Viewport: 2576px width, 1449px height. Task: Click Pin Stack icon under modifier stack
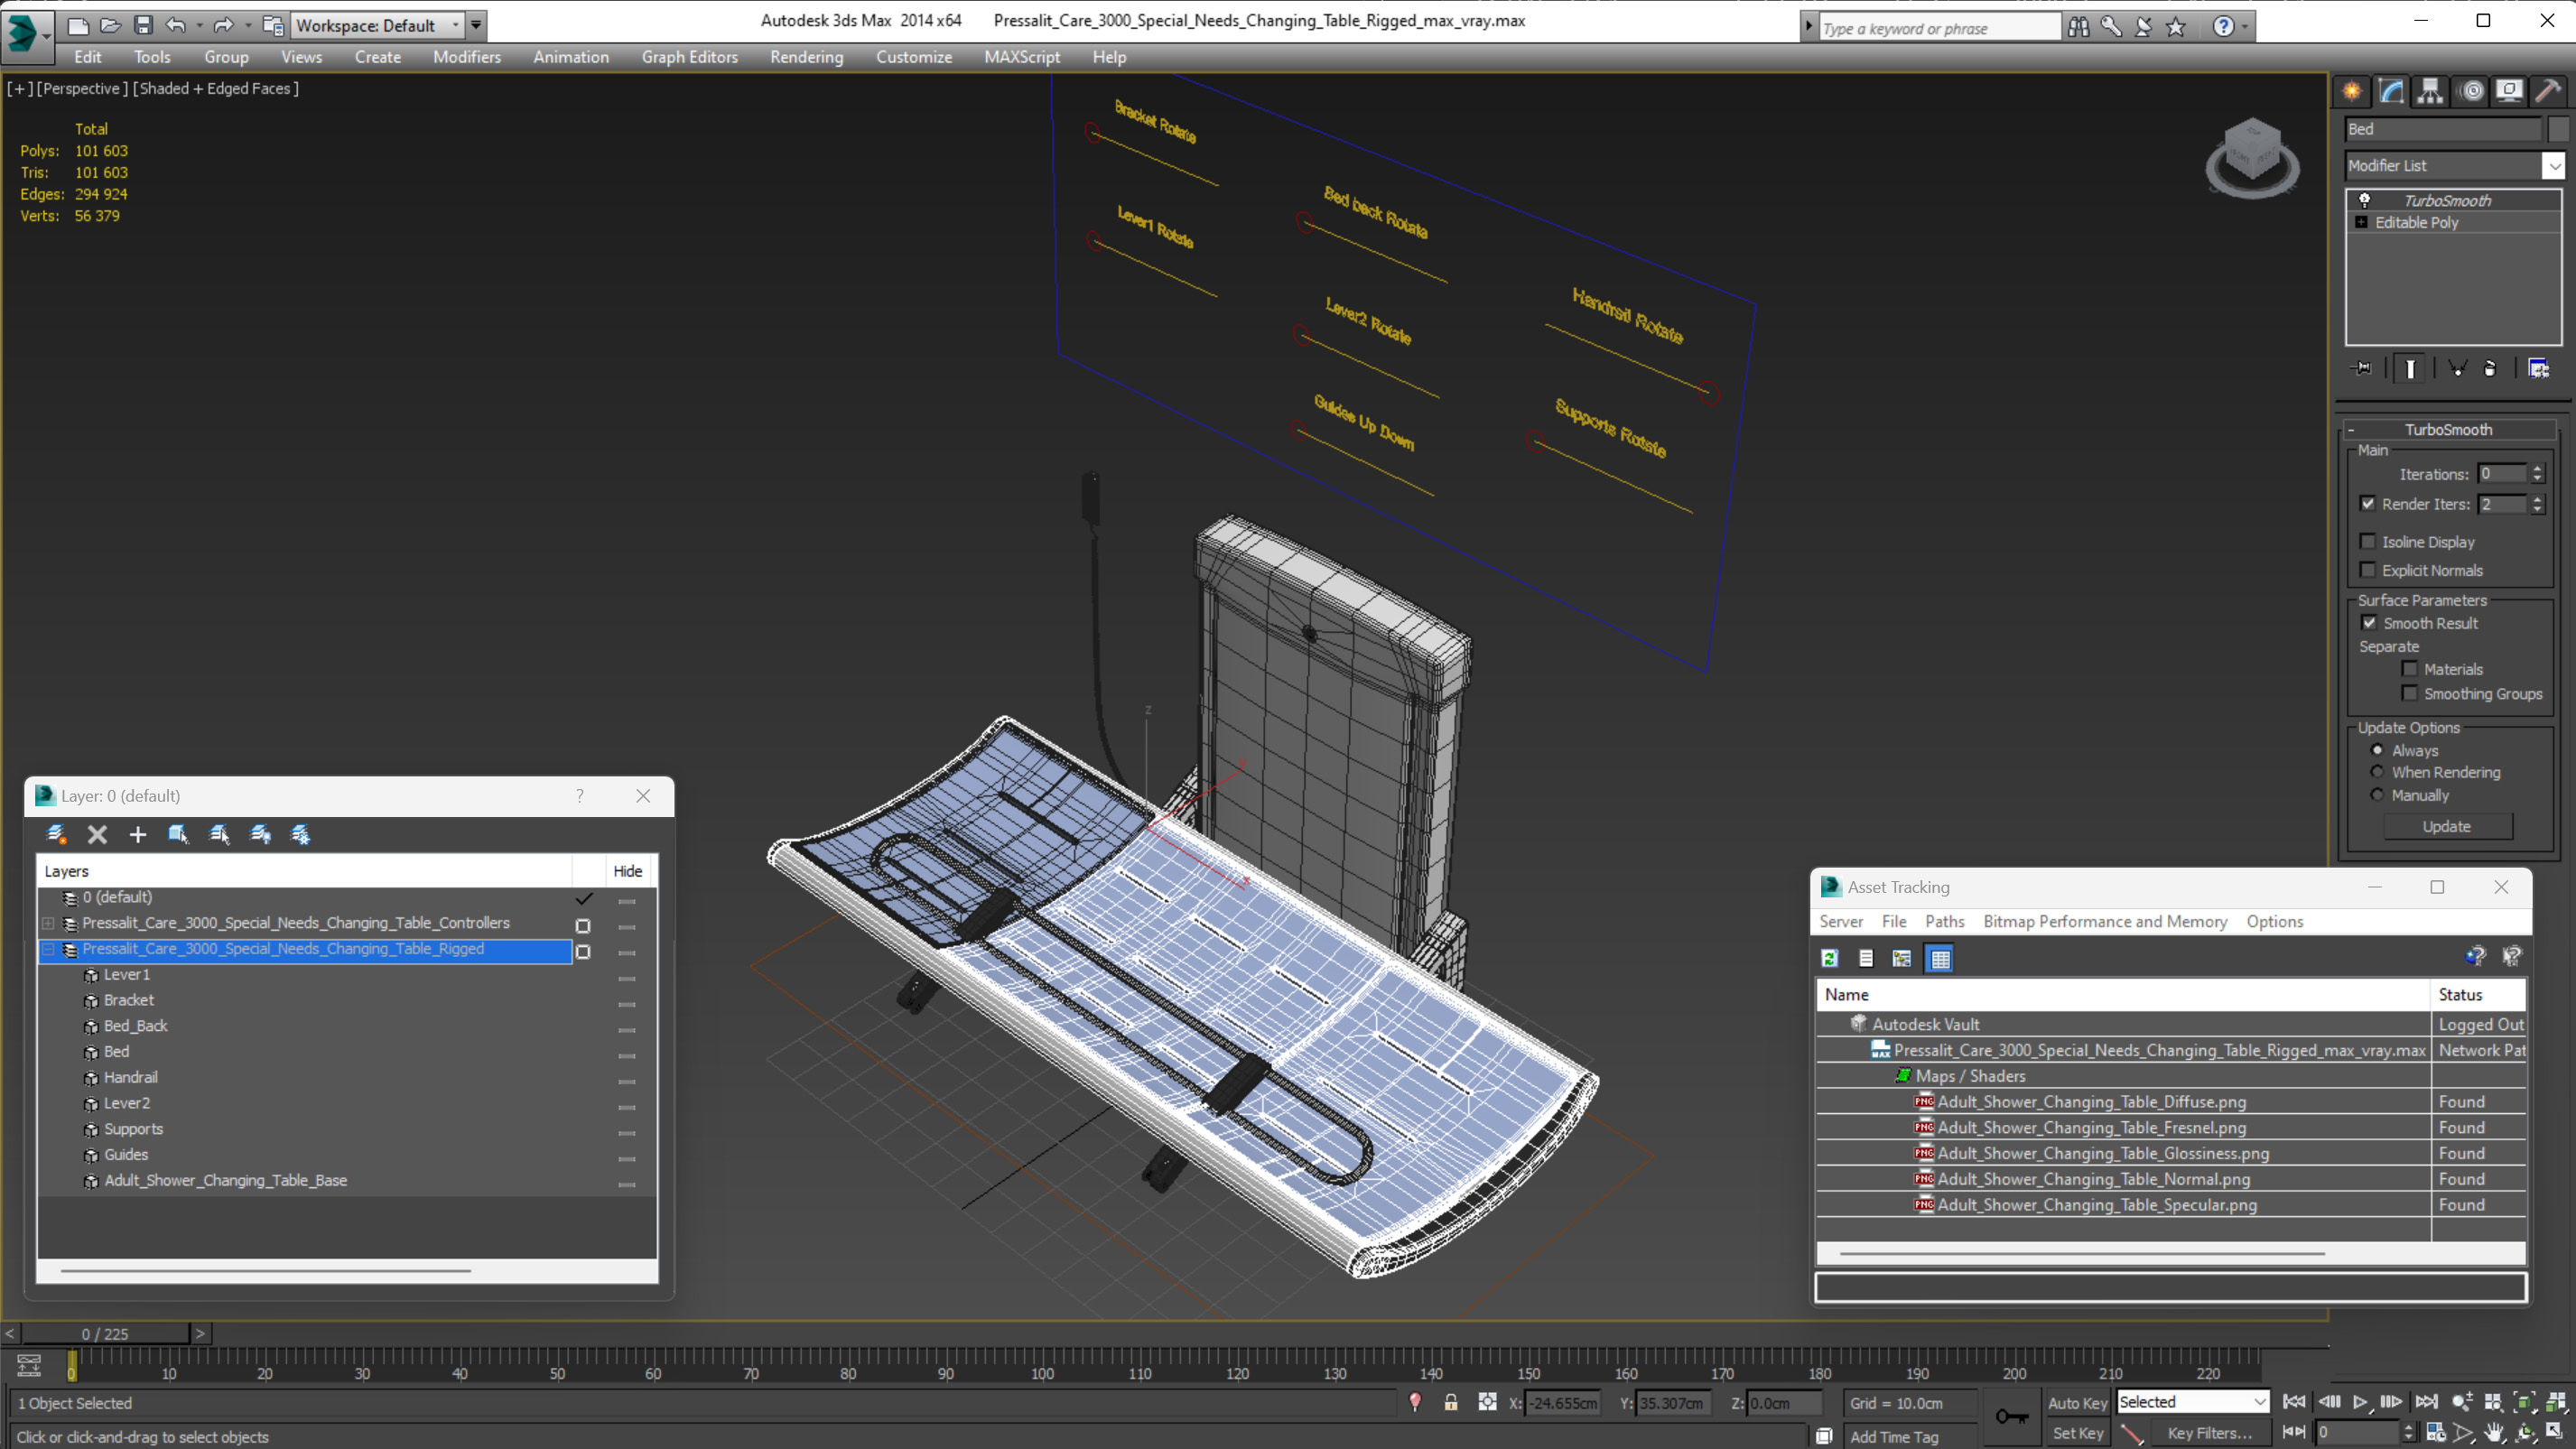coord(2361,368)
